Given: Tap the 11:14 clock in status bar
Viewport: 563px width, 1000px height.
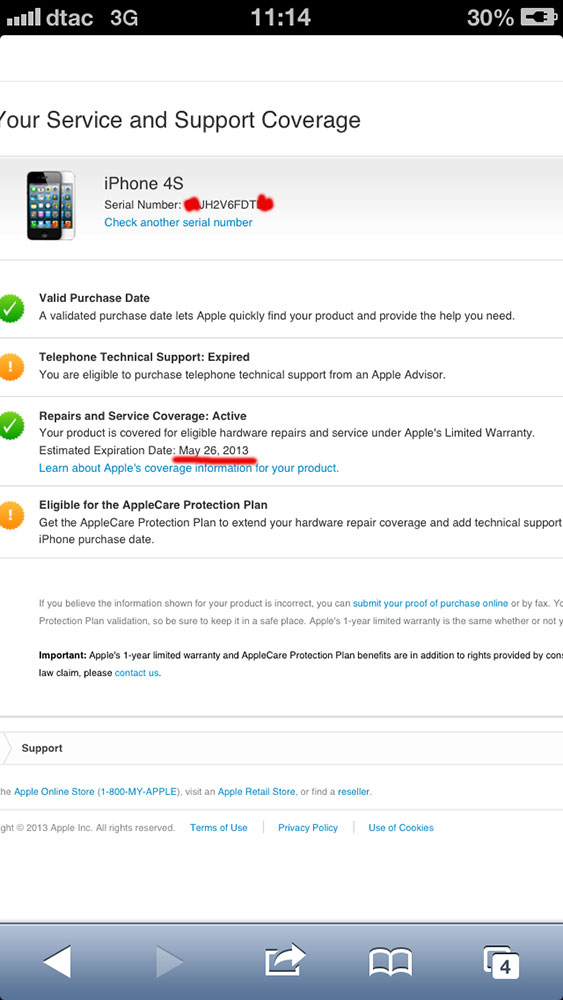Looking at the screenshot, I should 281,17.
